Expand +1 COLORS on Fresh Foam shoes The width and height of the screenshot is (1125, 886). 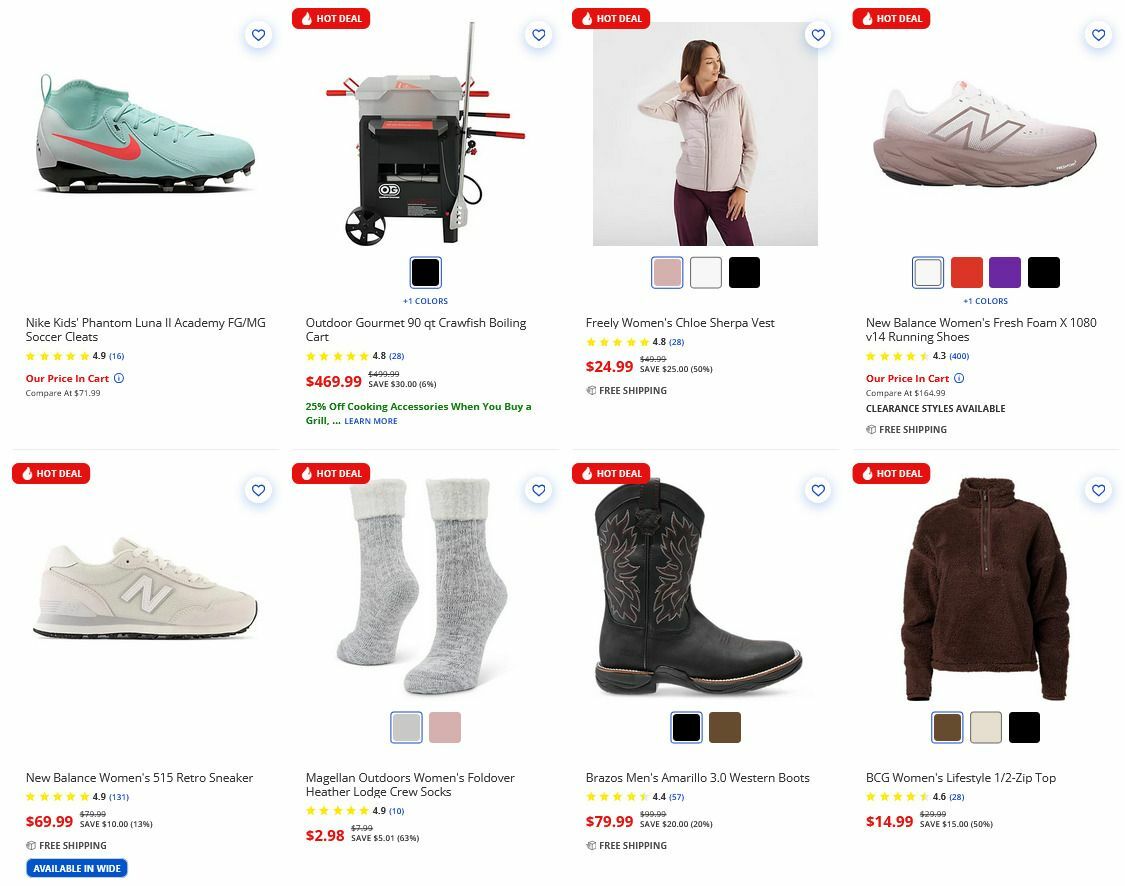point(985,300)
